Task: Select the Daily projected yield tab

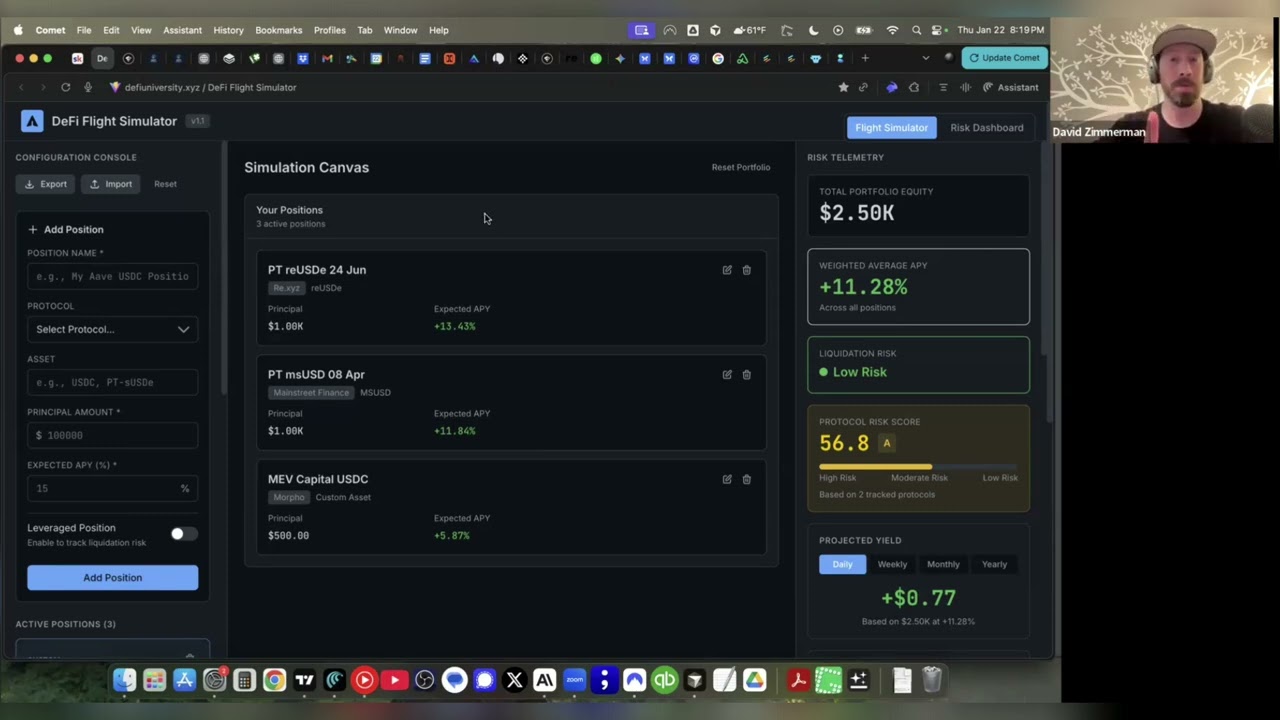Action: point(842,564)
